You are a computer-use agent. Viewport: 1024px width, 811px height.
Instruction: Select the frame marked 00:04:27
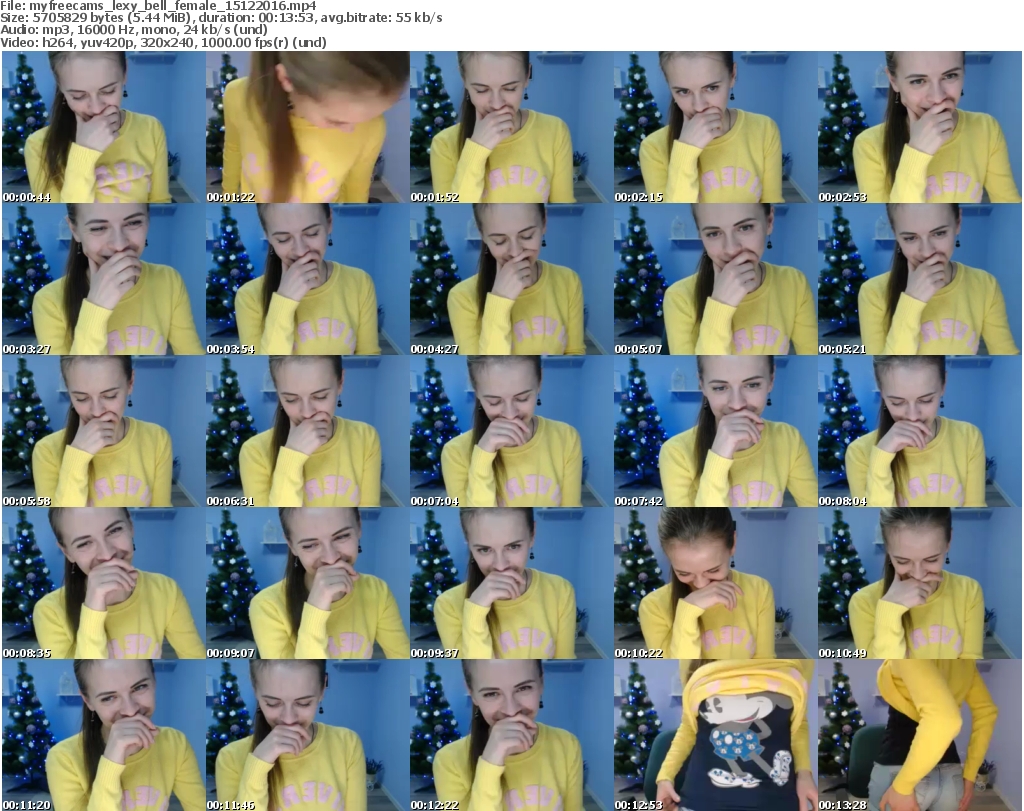(511, 279)
